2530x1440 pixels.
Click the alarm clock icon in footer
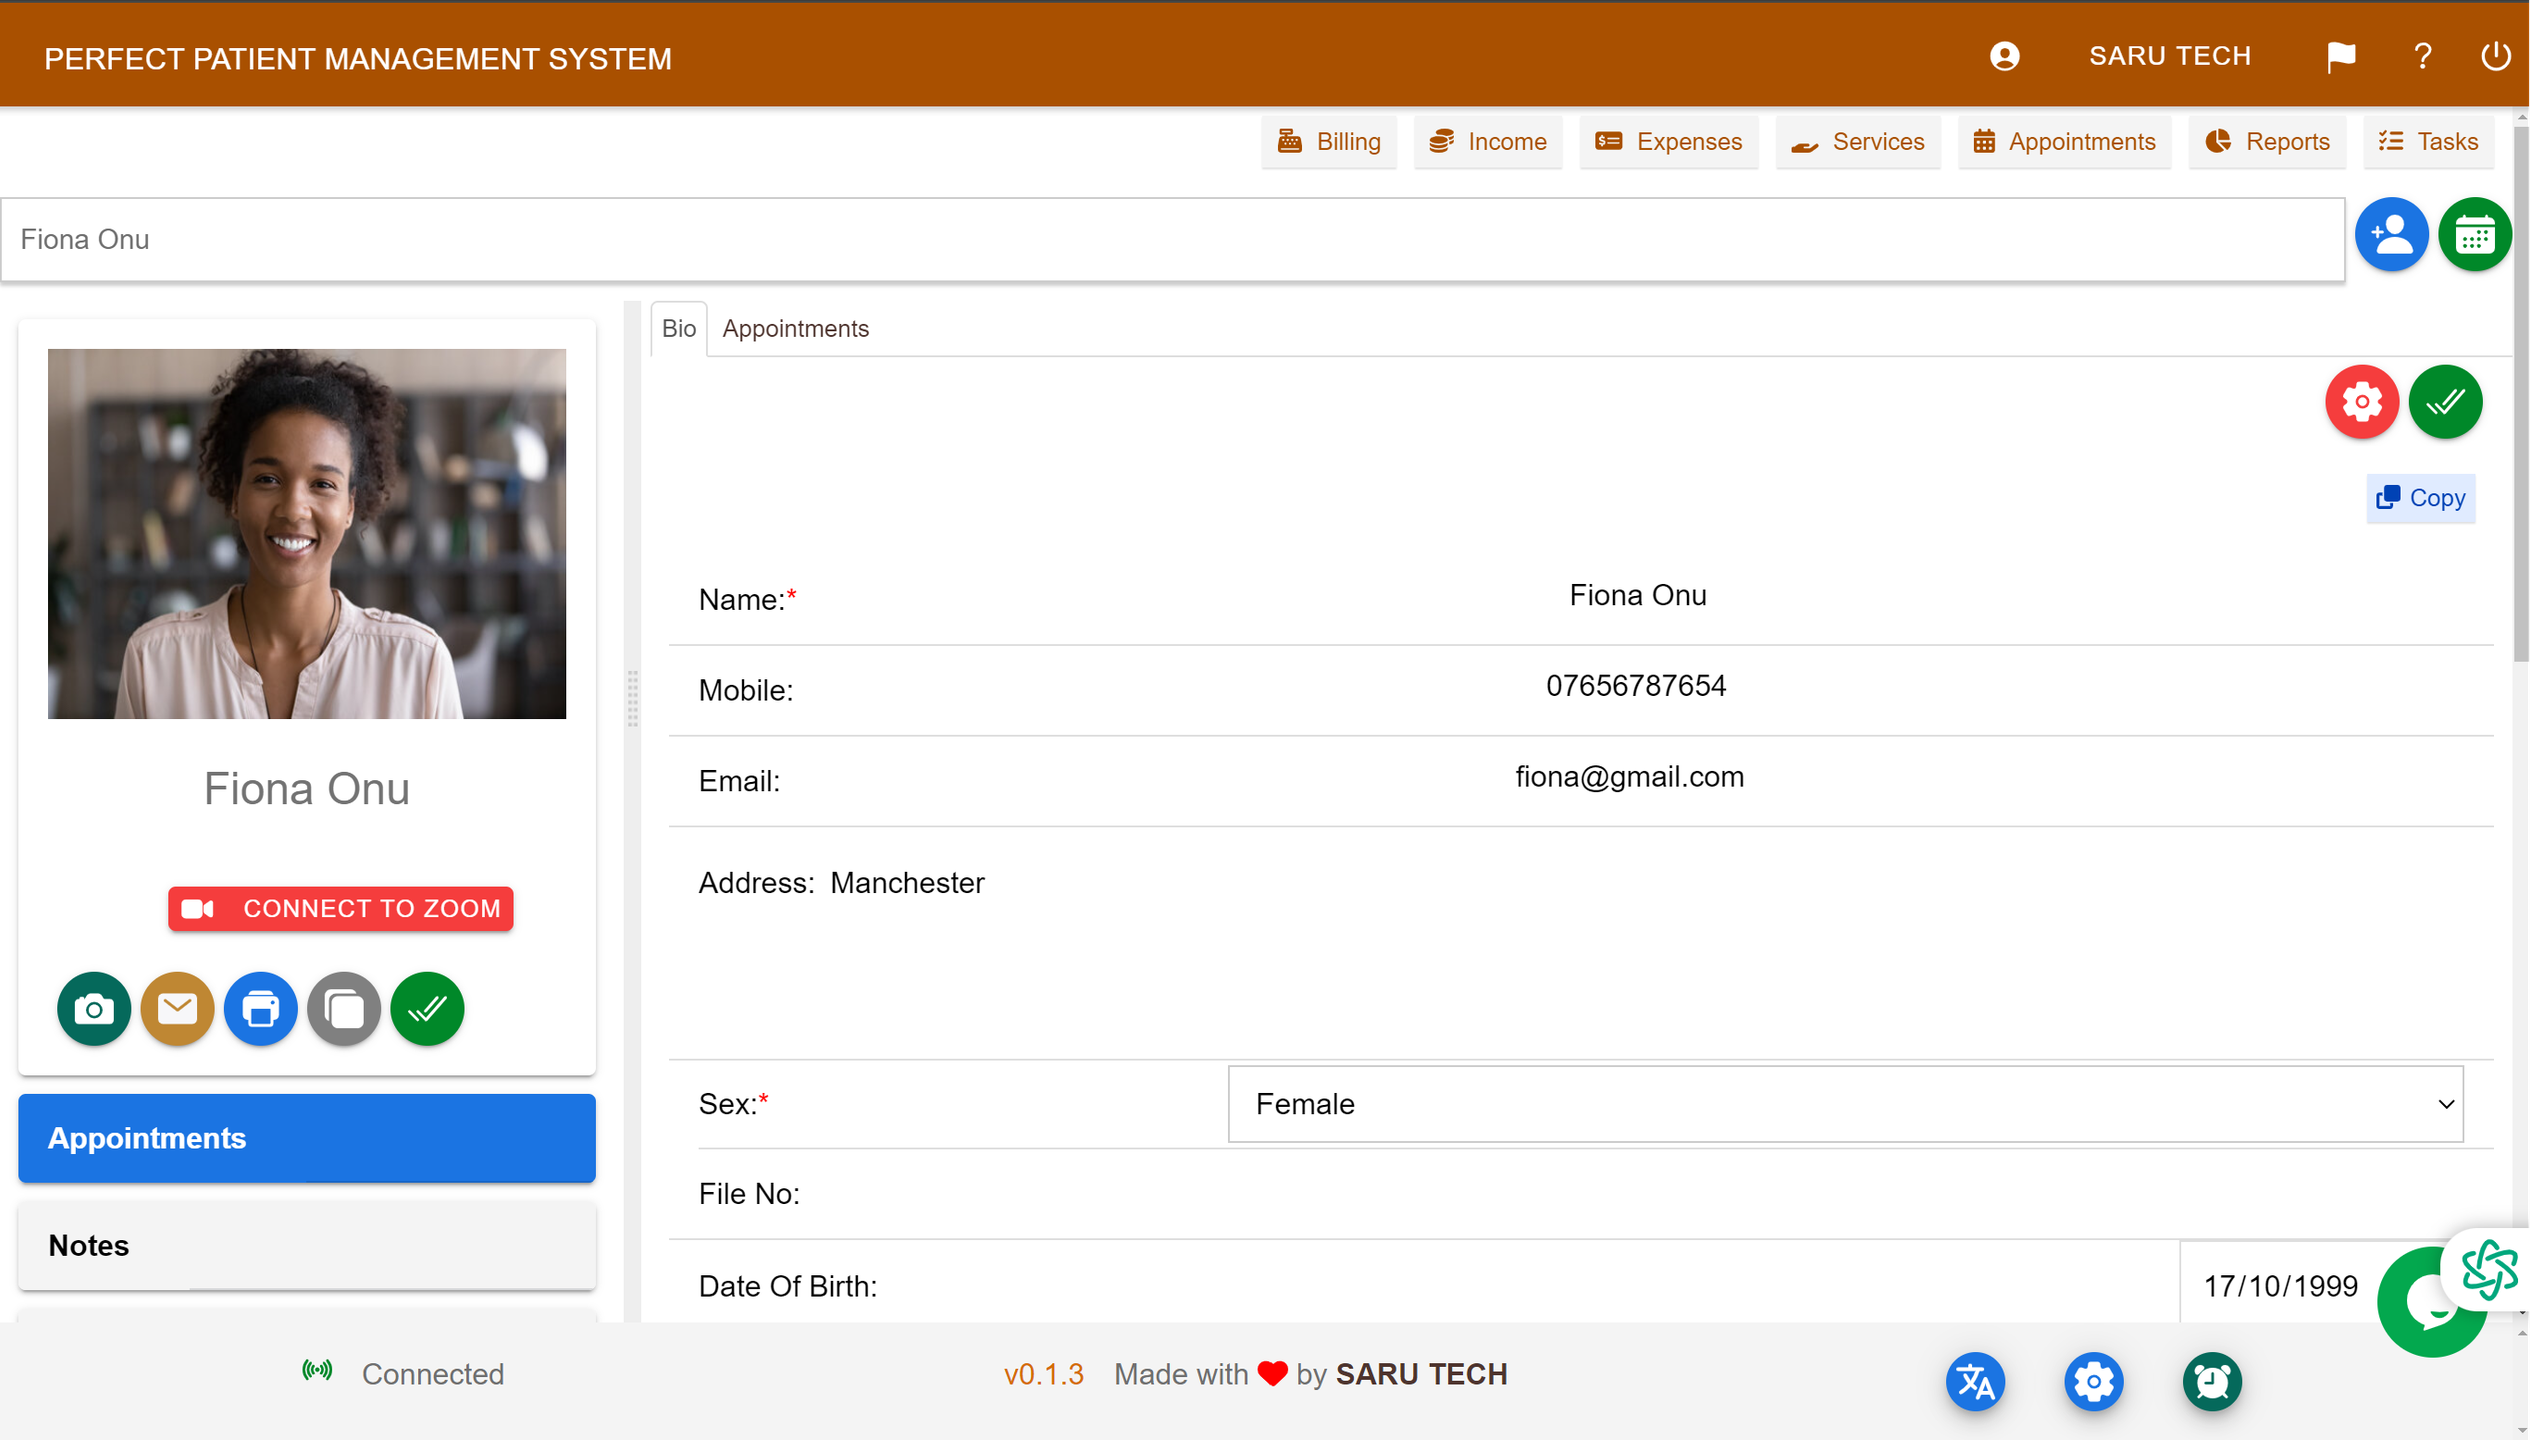[x=2211, y=1381]
